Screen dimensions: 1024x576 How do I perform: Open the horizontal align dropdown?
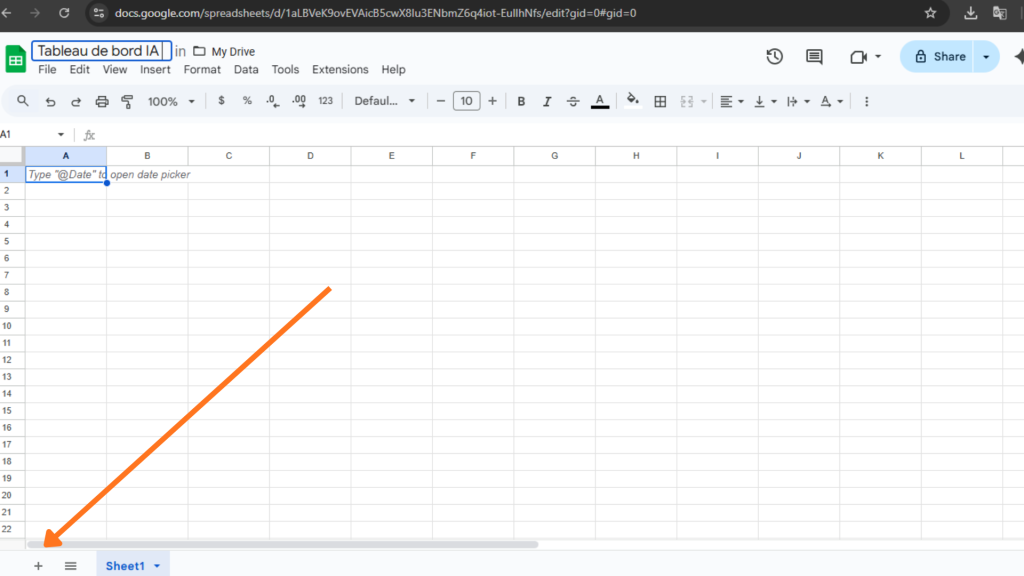(x=731, y=100)
